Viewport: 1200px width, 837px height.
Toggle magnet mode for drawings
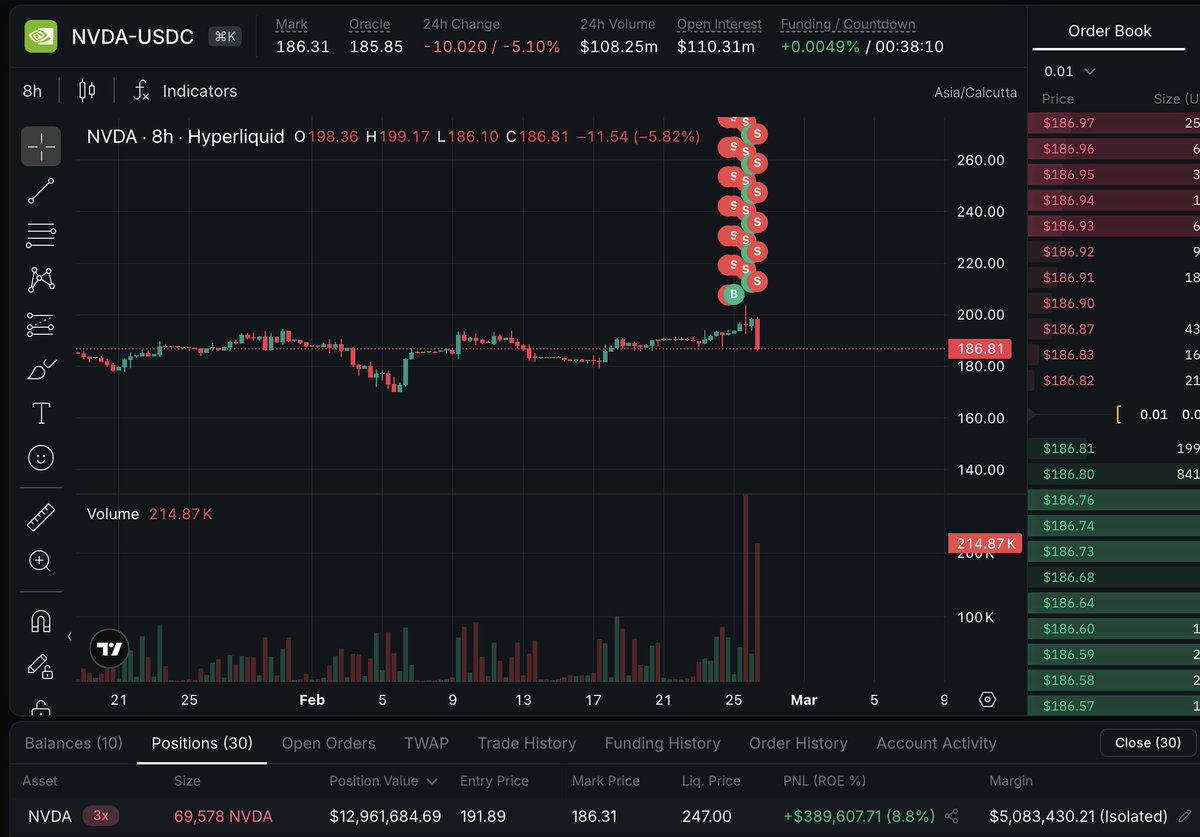(41, 621)
